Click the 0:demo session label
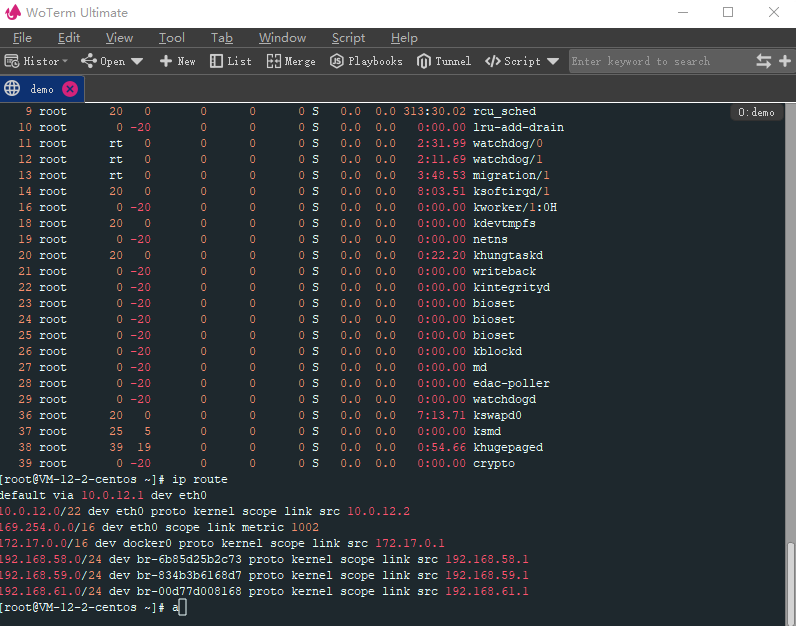The height and width of the screenshot is (626, 796). (756, 113)
